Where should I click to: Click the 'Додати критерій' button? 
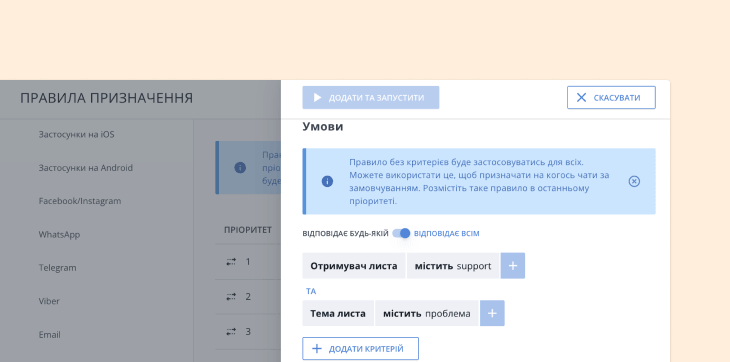point(360,349)
